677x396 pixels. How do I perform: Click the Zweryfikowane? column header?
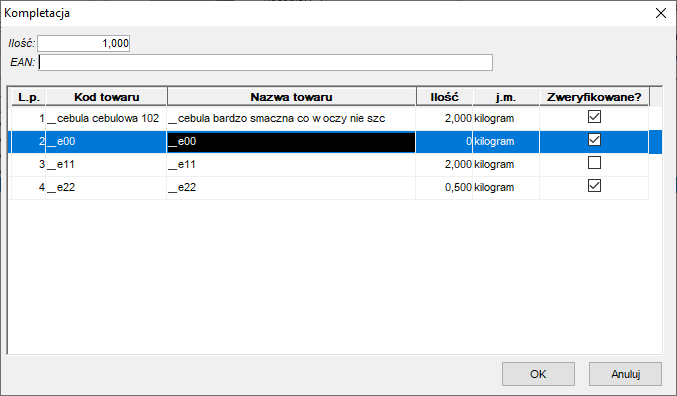point(594,97)
